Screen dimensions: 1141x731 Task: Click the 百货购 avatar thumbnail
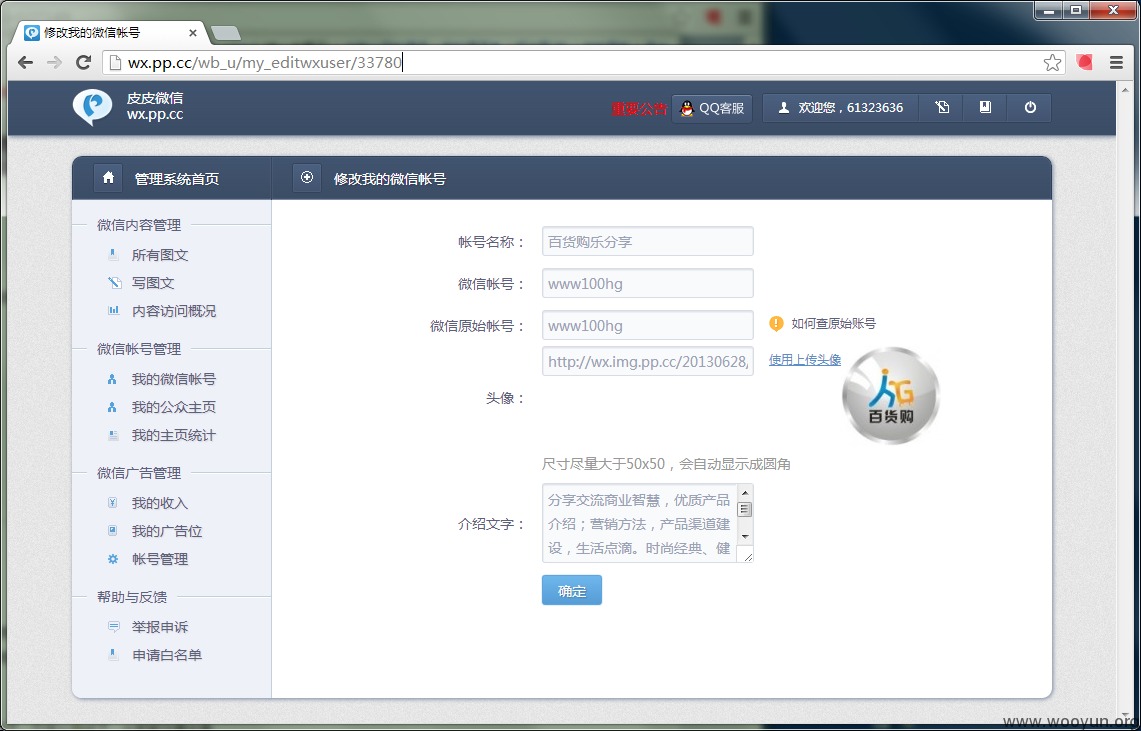[x=891, y=395]
